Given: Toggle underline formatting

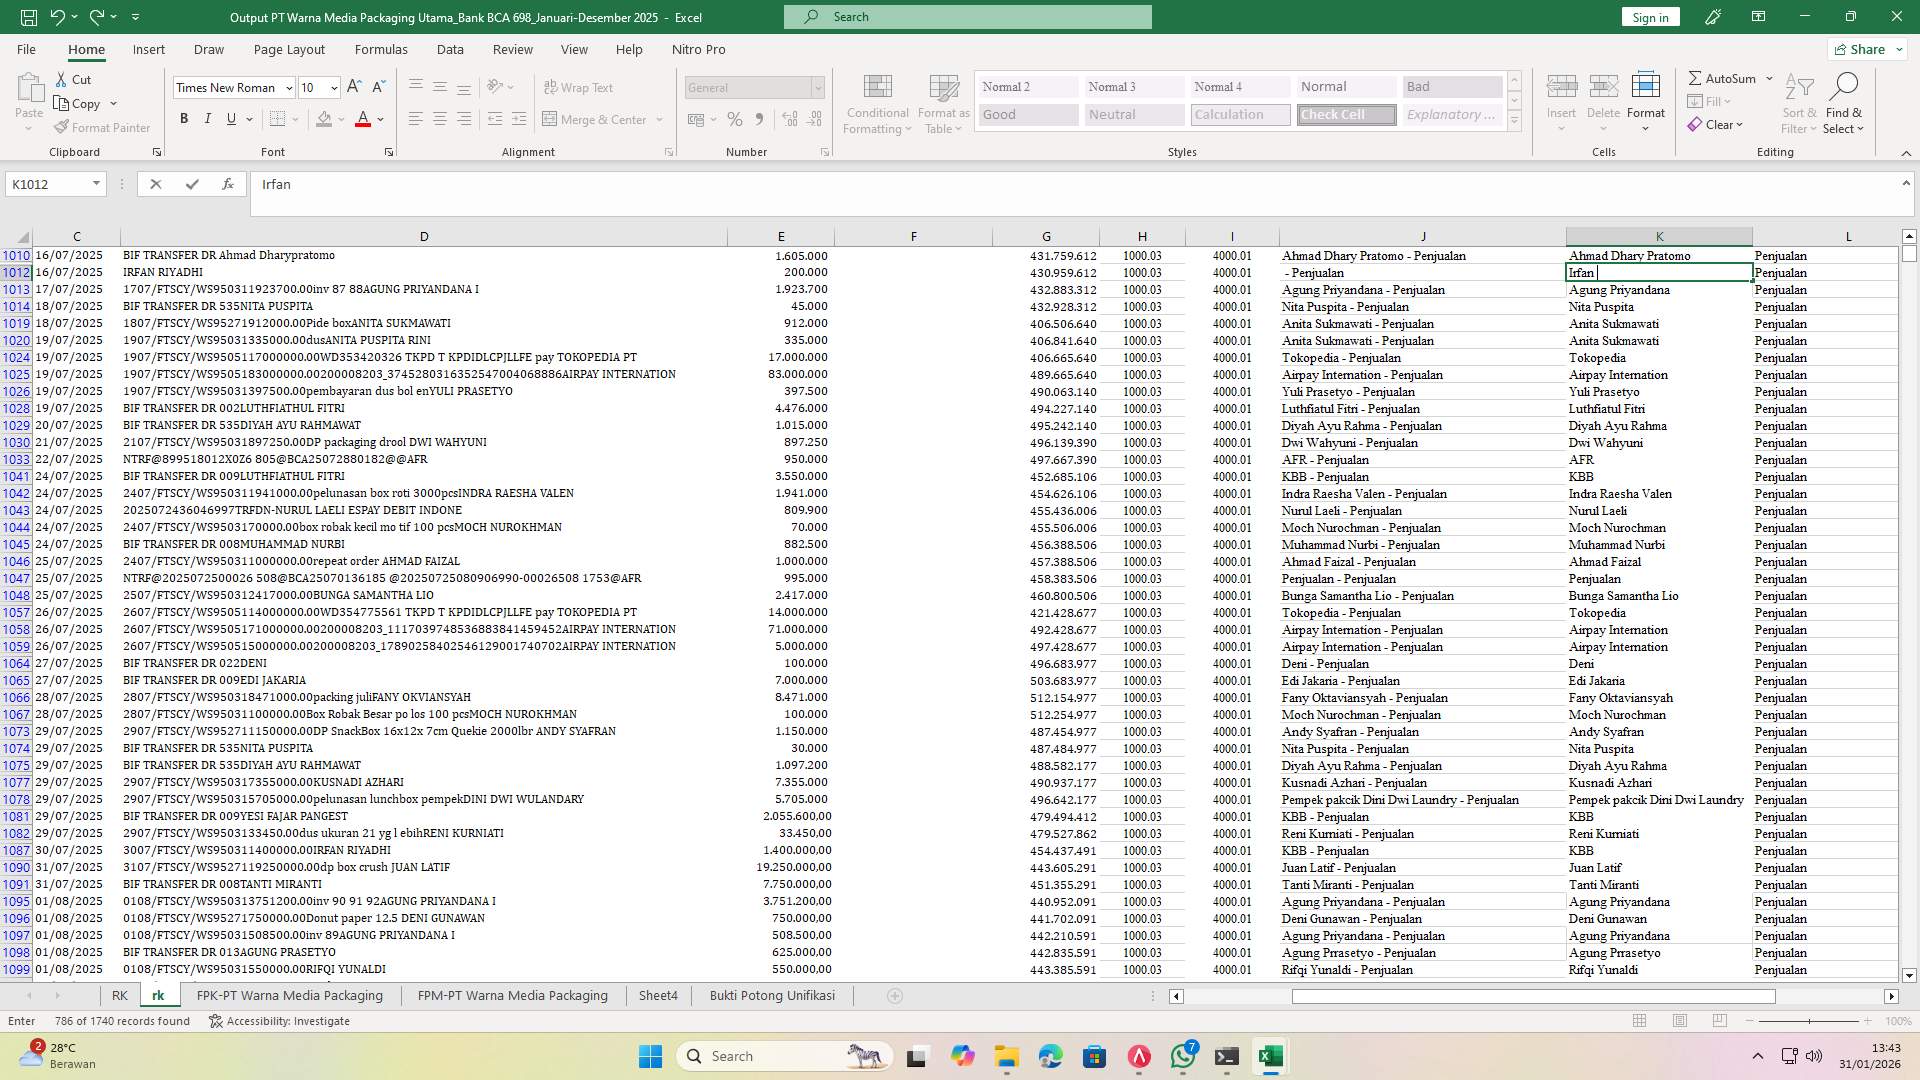Looking at the screenshot, I should coord(229,118).
